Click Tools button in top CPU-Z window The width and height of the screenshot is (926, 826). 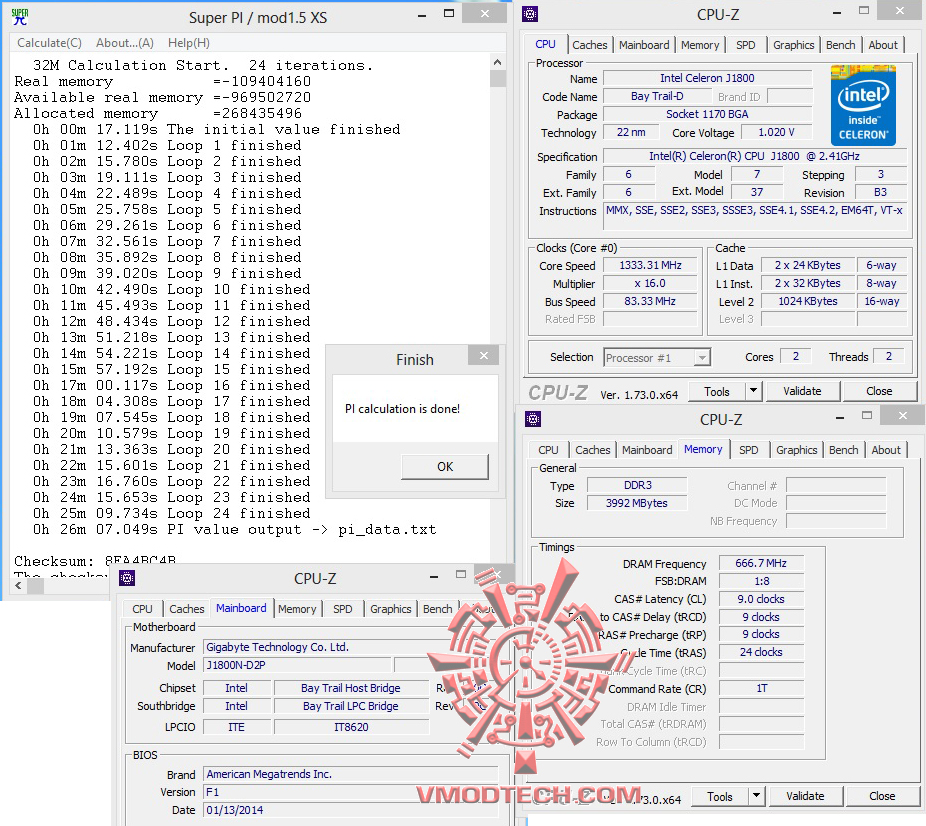[716, 391]
